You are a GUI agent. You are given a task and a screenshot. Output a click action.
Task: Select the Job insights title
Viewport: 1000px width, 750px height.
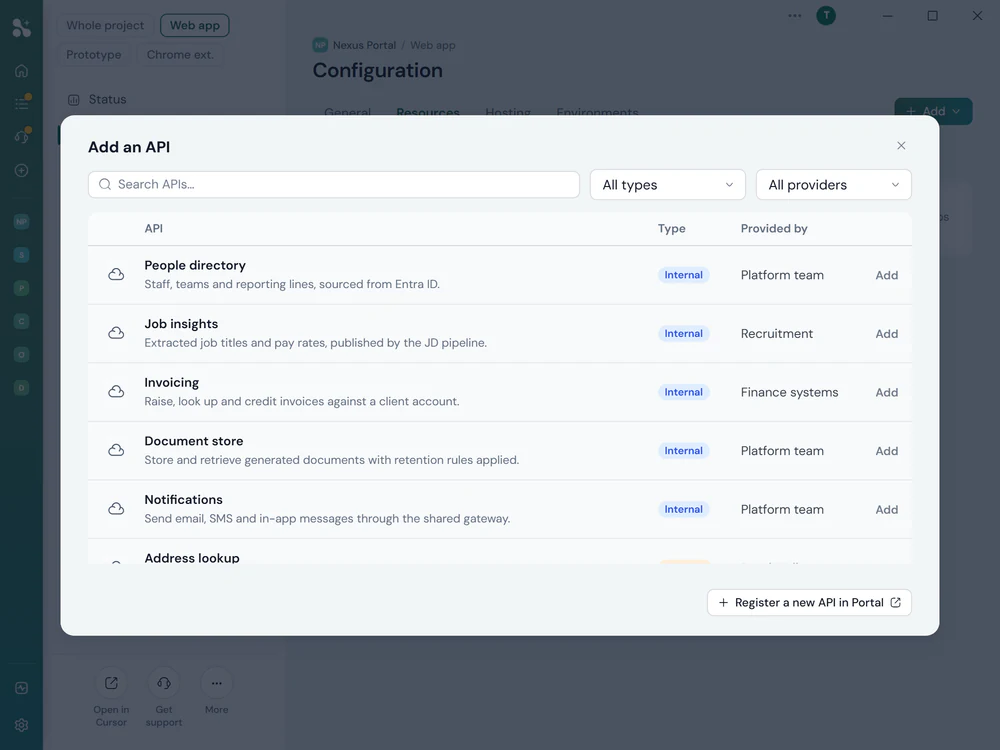tap(181, 324)
